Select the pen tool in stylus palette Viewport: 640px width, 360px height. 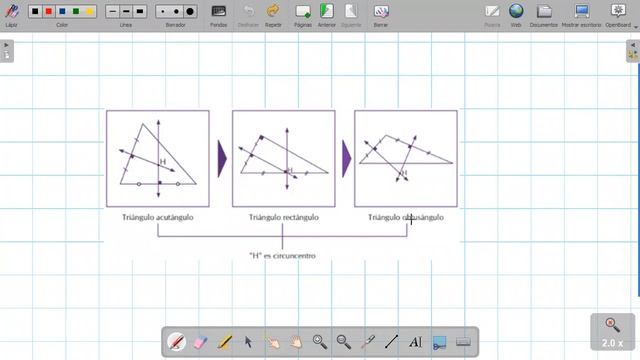[176, 342]
